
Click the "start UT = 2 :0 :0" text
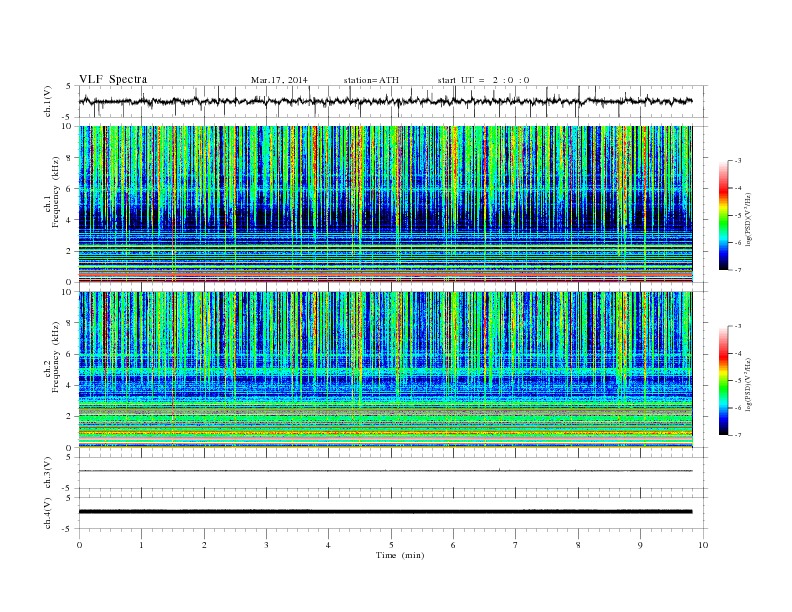click(483, 80)
